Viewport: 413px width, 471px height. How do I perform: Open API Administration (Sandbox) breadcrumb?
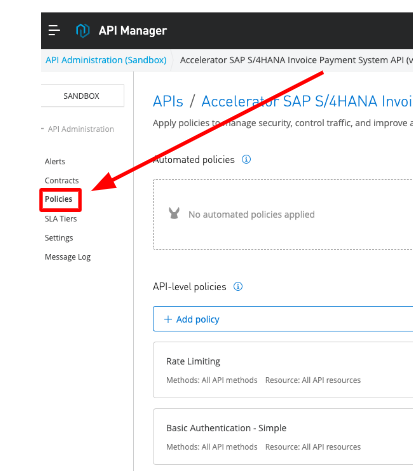tap(106, 60)
